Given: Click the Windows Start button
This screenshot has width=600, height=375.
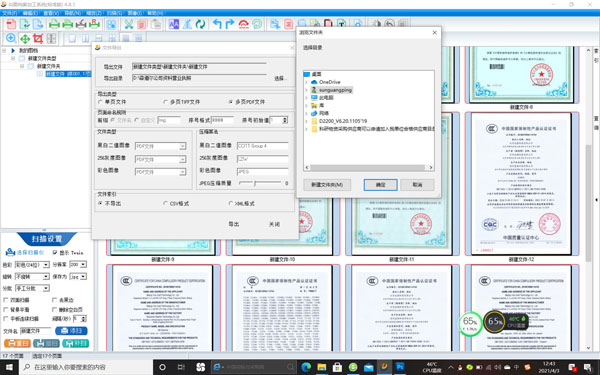Looking at the screenshot, I should (x=9, y=367).
